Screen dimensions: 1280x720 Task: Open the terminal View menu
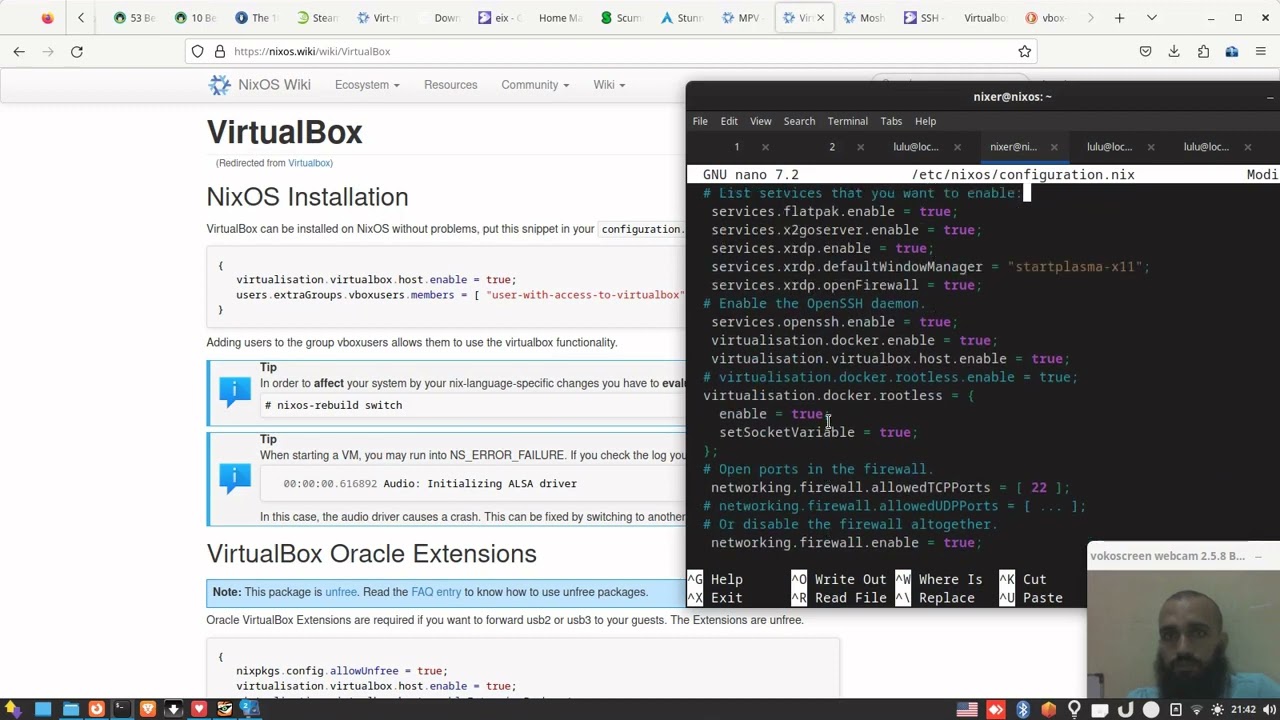pos(760,121)
